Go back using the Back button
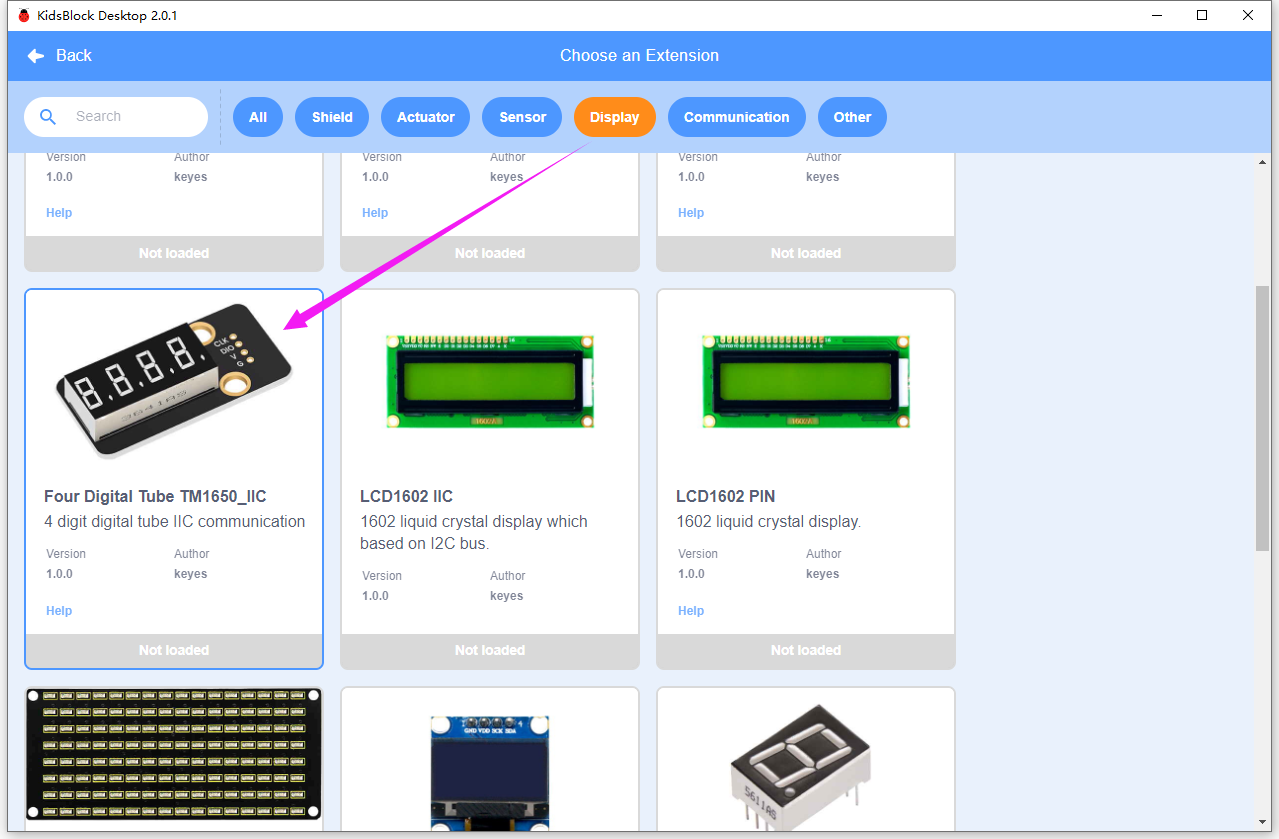The image size is (1279, 839). (x=60, y=56)
